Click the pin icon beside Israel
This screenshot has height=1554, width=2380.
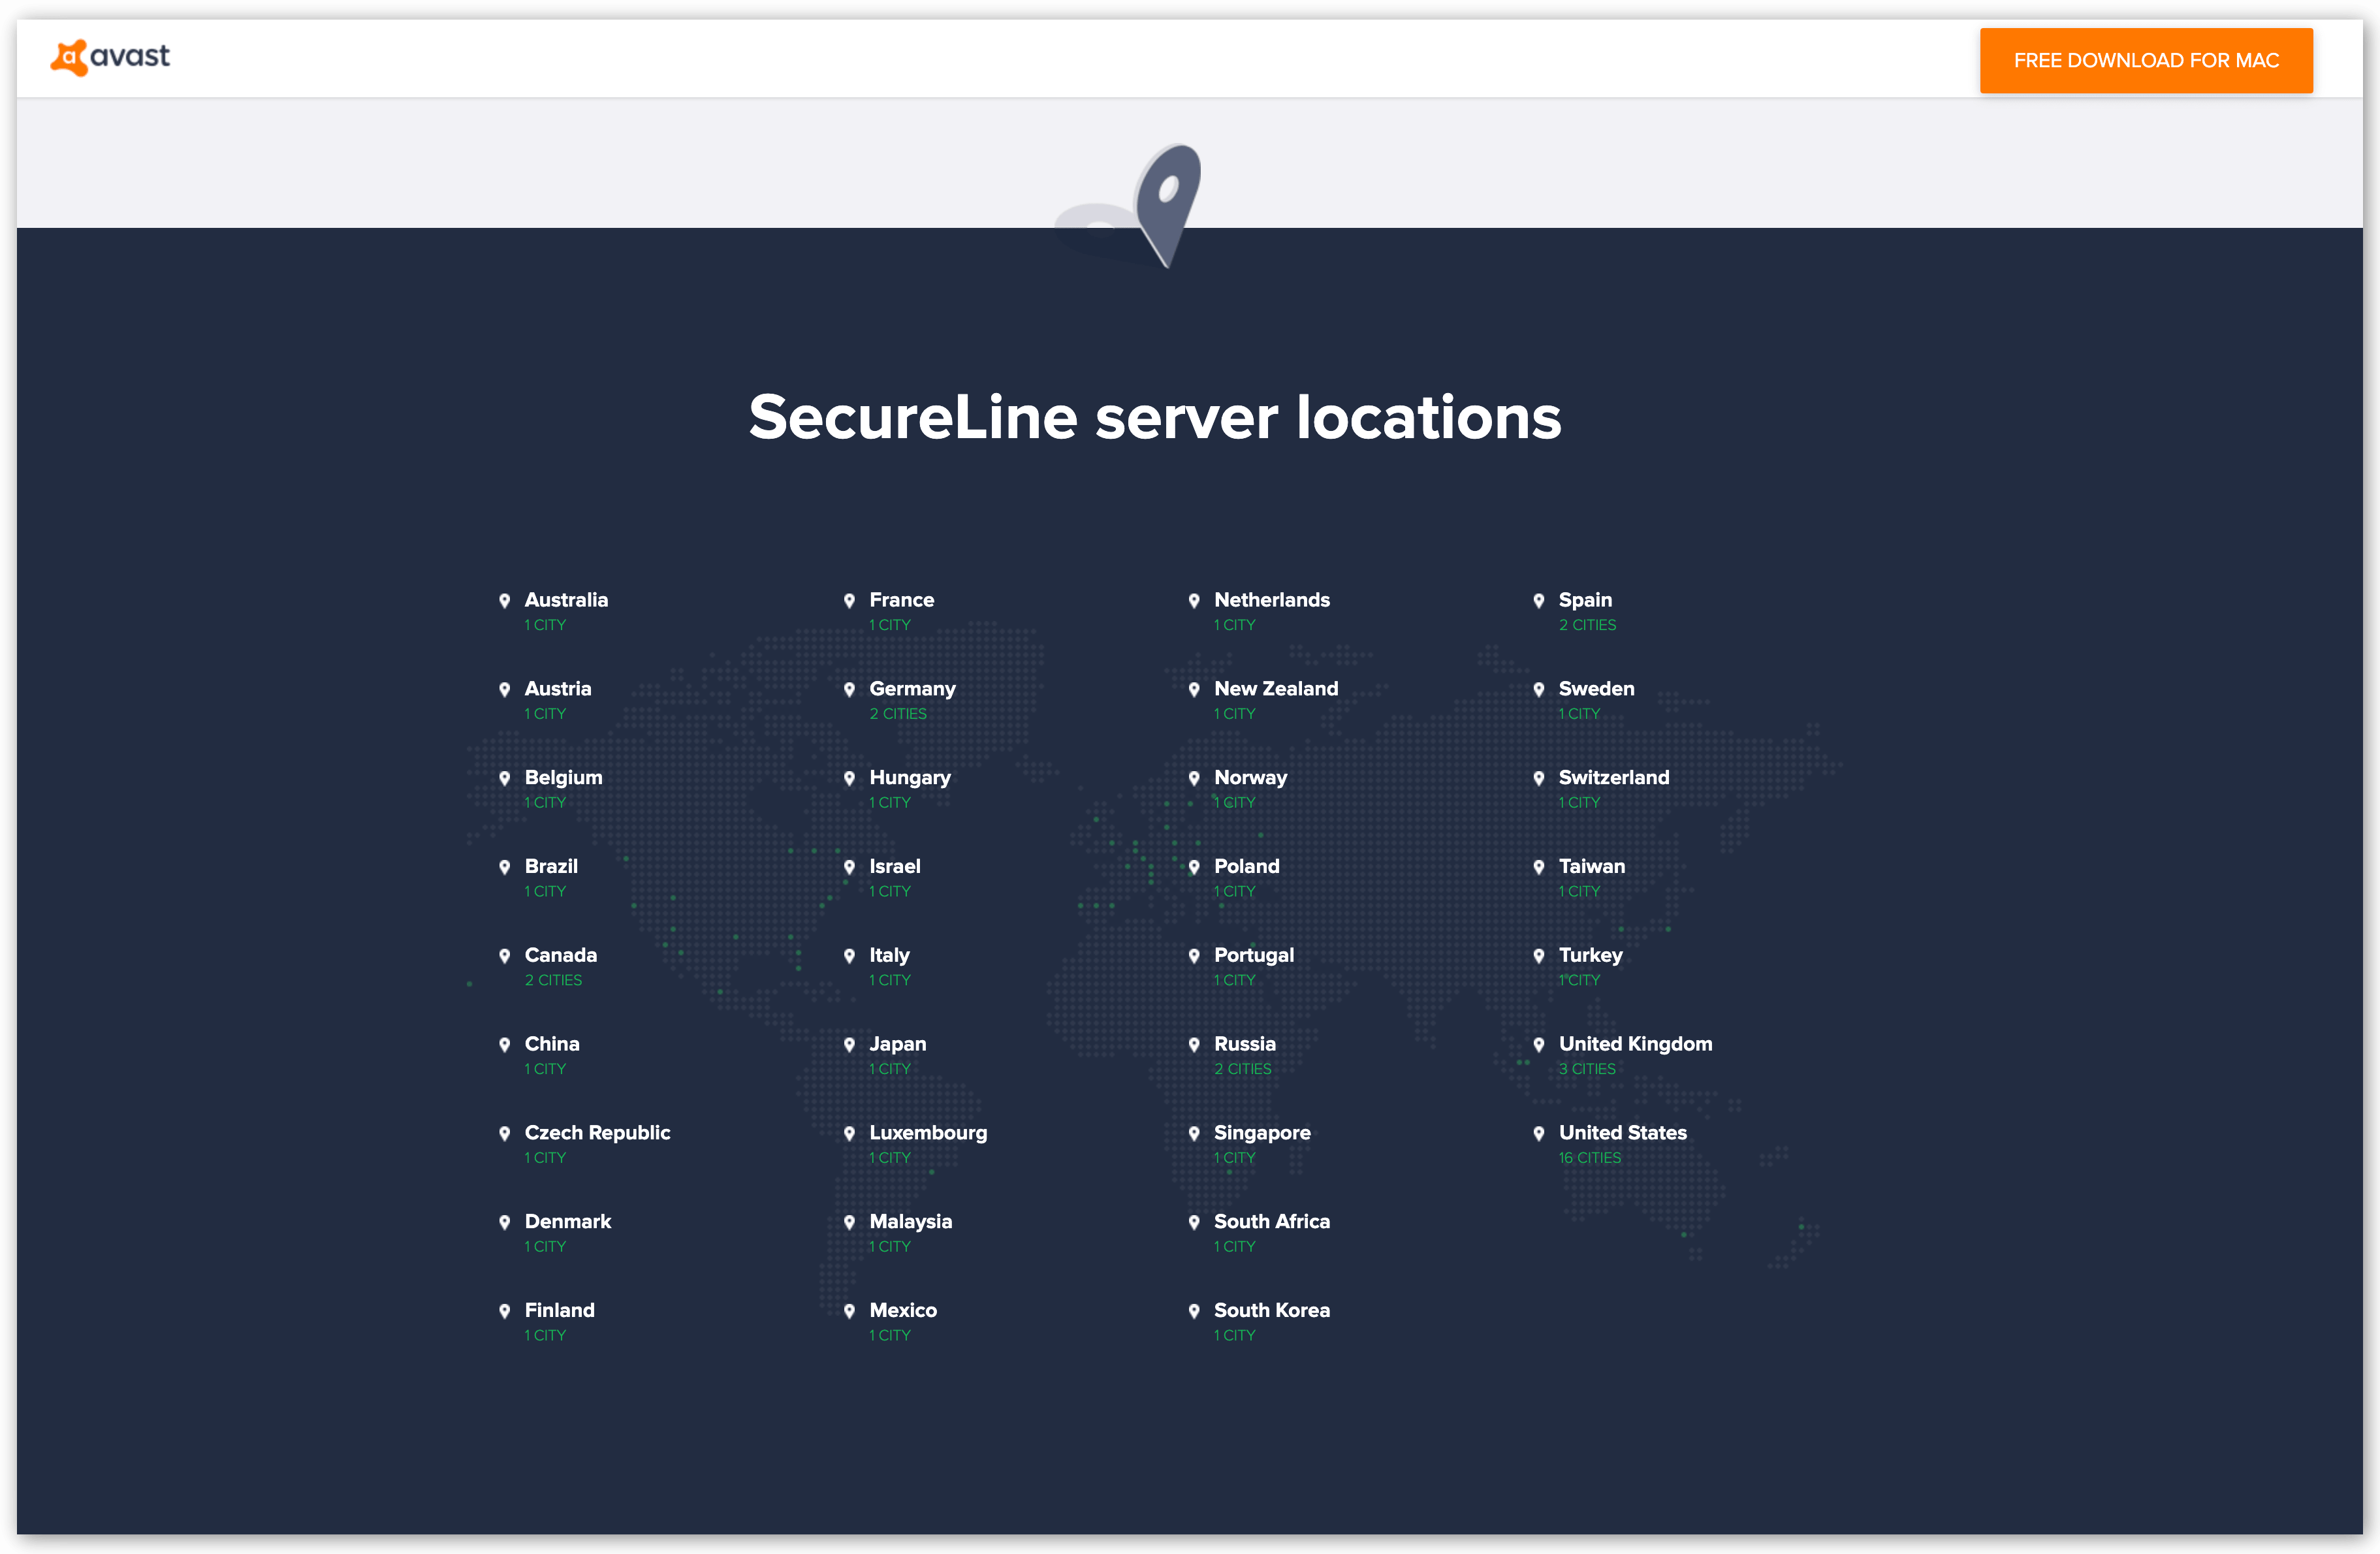tap(849, 867)
